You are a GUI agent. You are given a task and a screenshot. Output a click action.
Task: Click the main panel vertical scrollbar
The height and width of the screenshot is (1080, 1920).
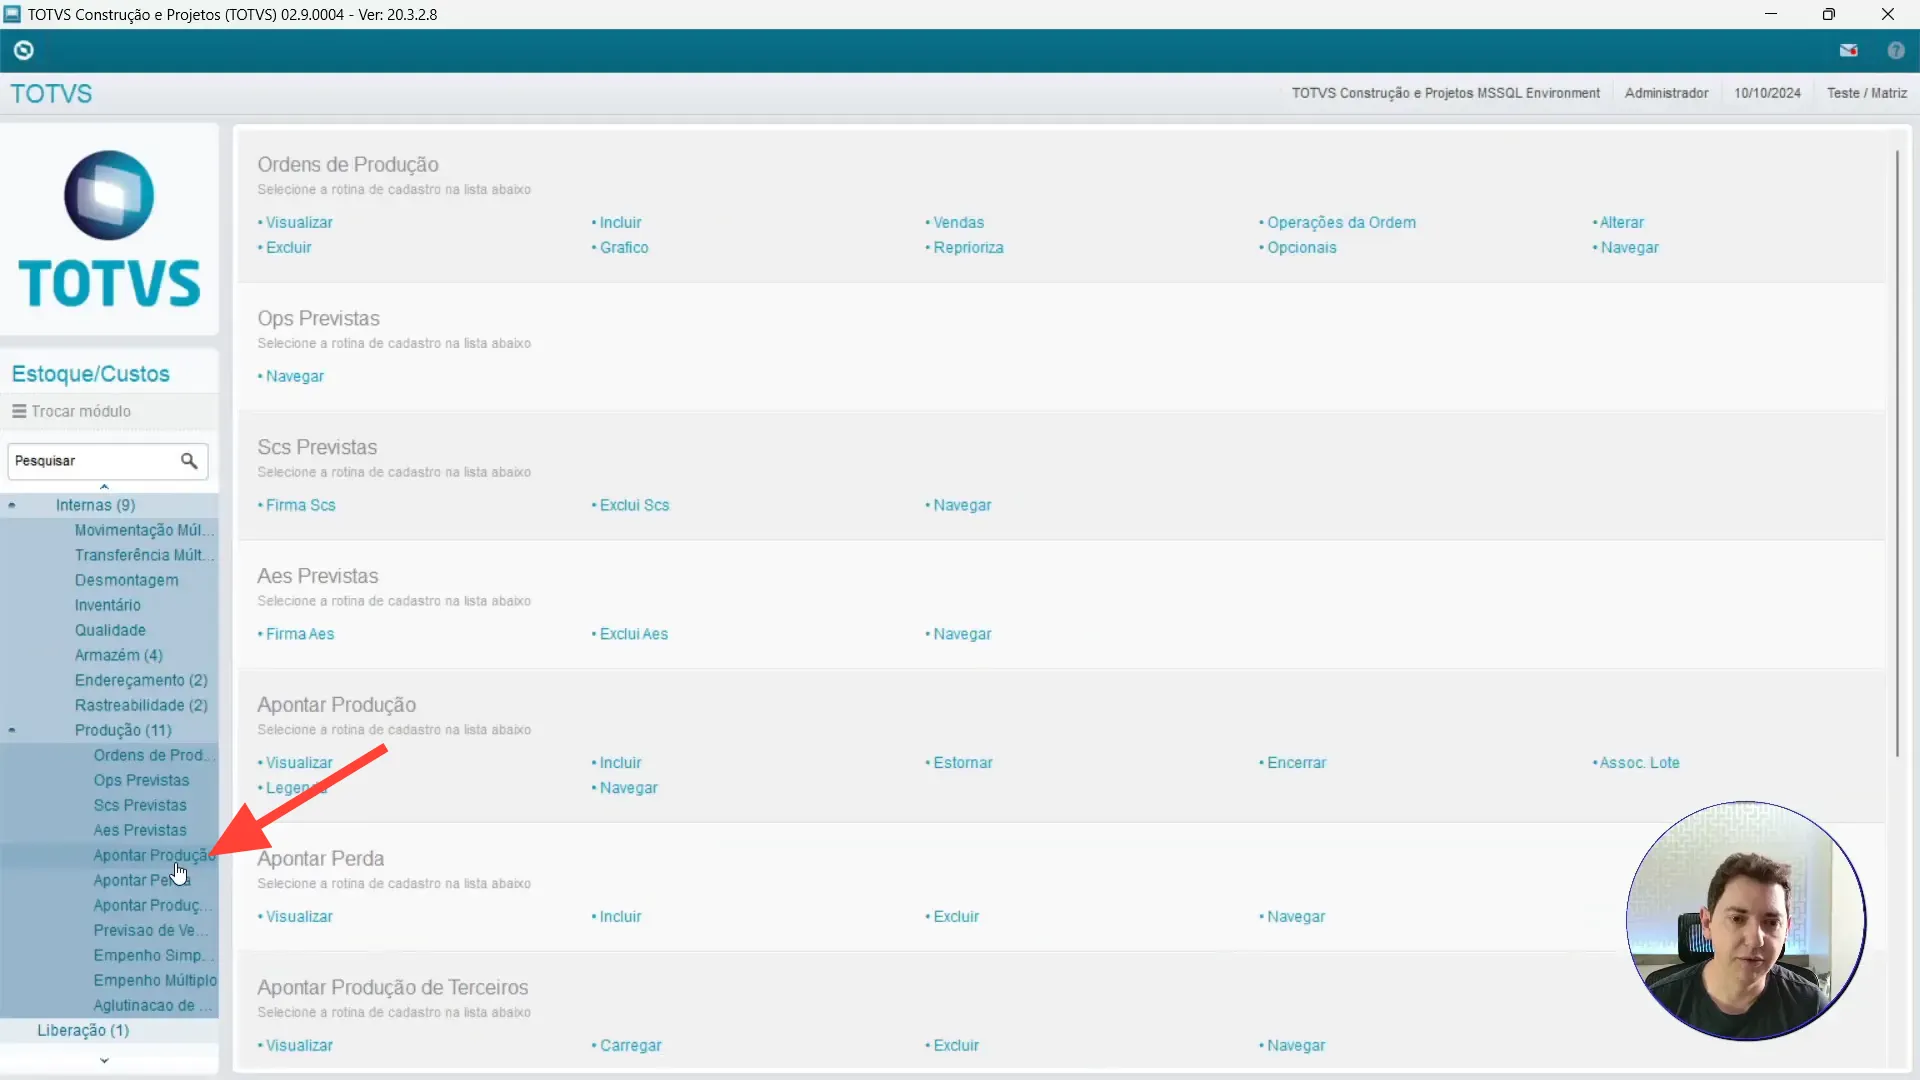pyautogui.click(x=1896, y=453)
